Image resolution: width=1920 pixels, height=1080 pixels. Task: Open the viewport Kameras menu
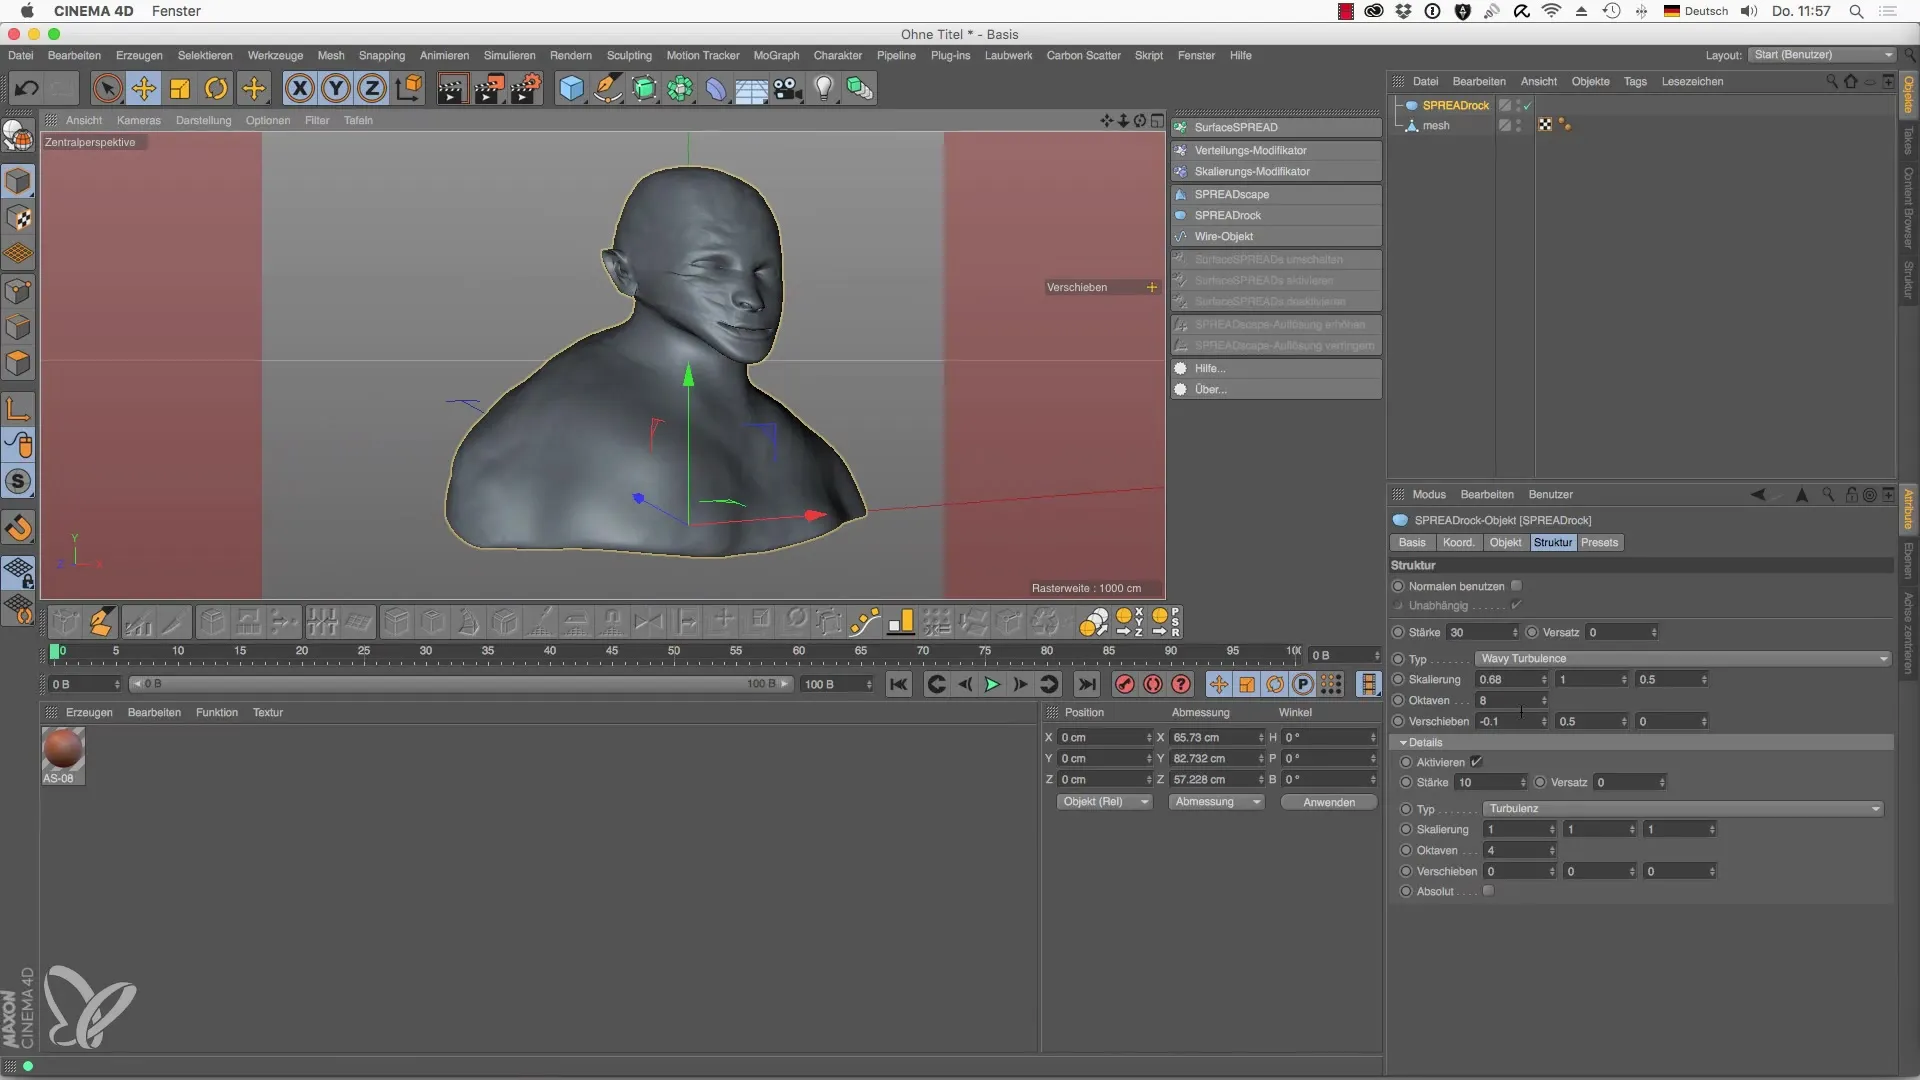tap(138, 120)
